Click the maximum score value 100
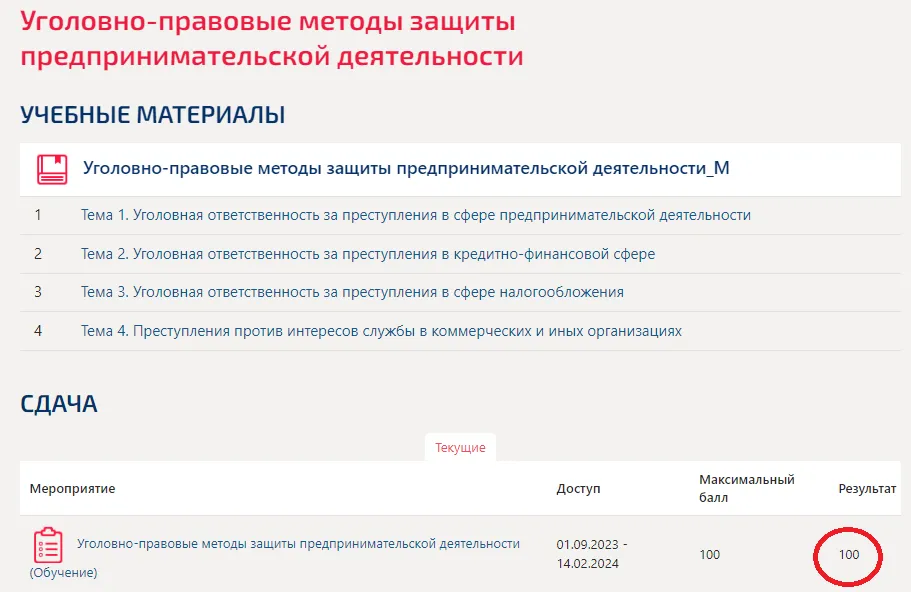The image size is (911, 592). coord(709,555)
